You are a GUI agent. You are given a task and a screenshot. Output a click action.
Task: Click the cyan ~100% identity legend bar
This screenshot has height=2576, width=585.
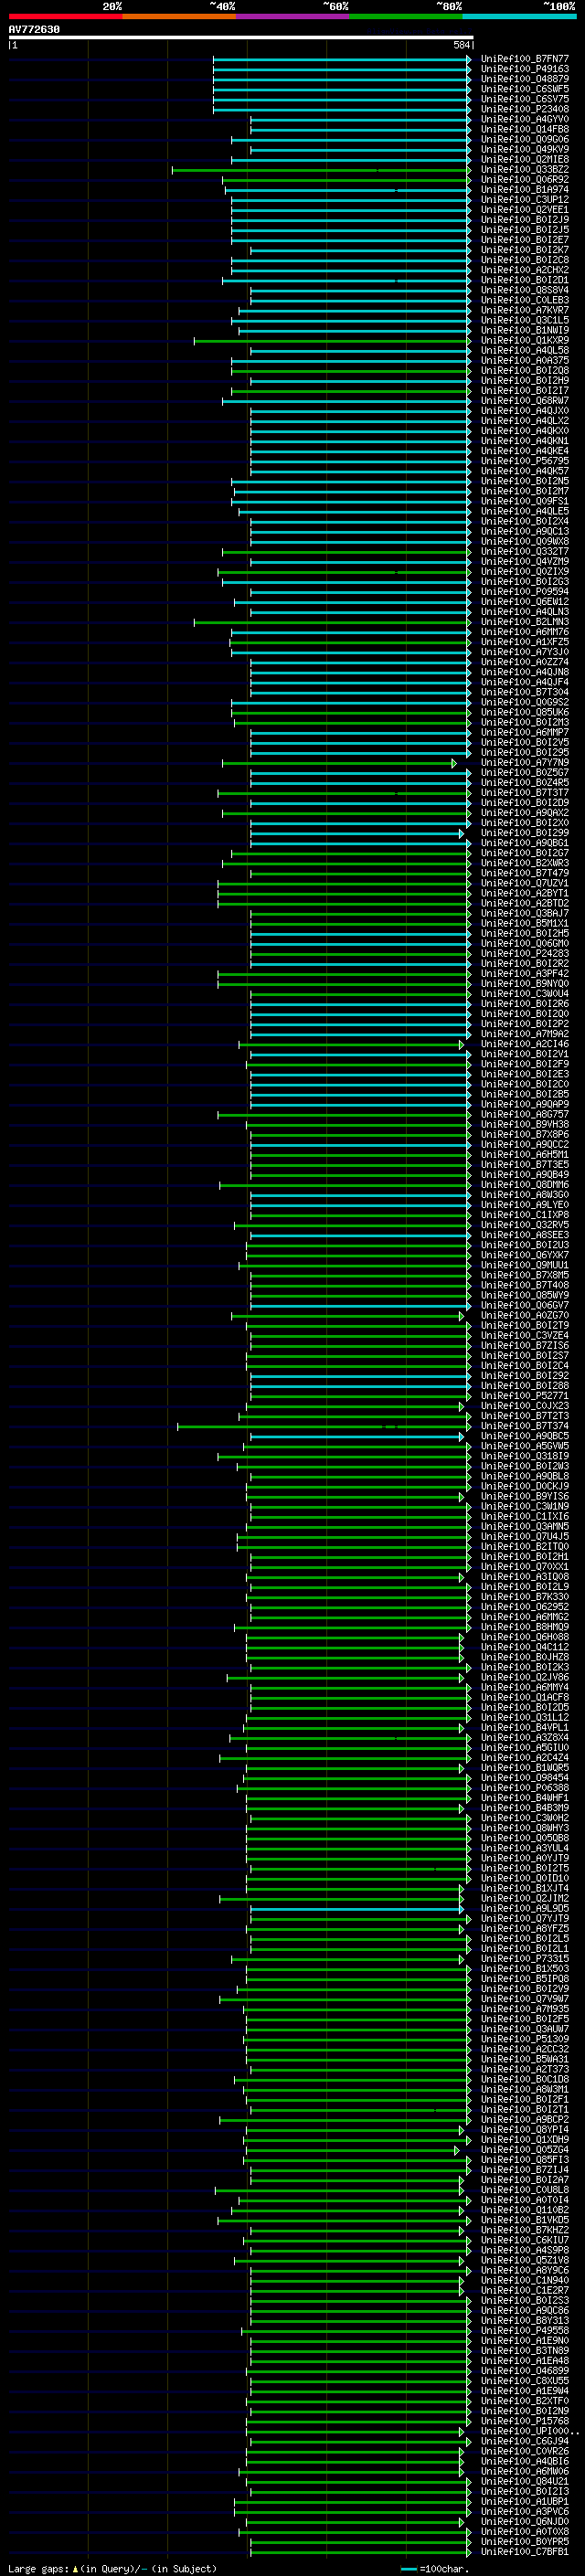pos(519,16)
